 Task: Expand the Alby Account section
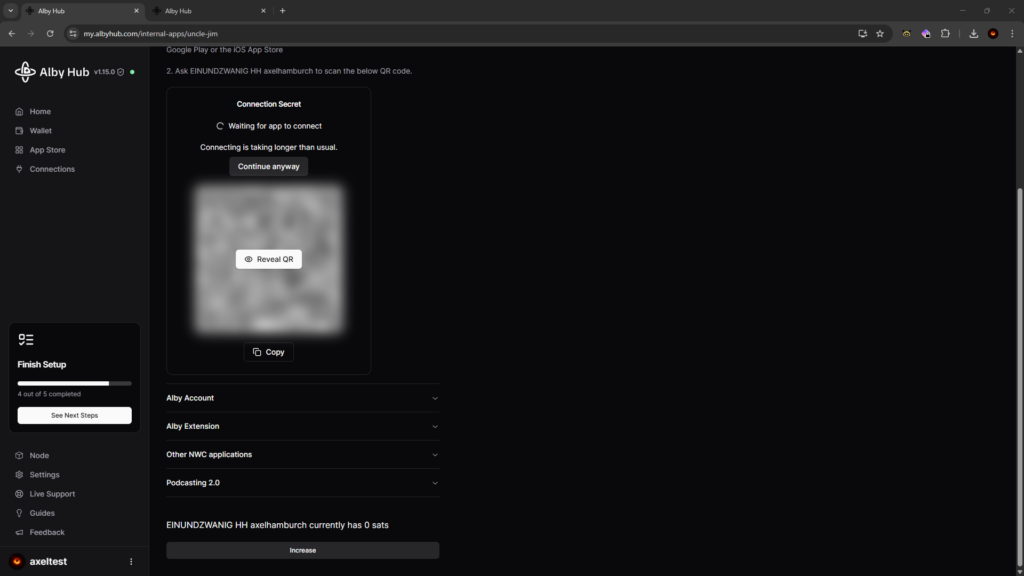point(302,398)
